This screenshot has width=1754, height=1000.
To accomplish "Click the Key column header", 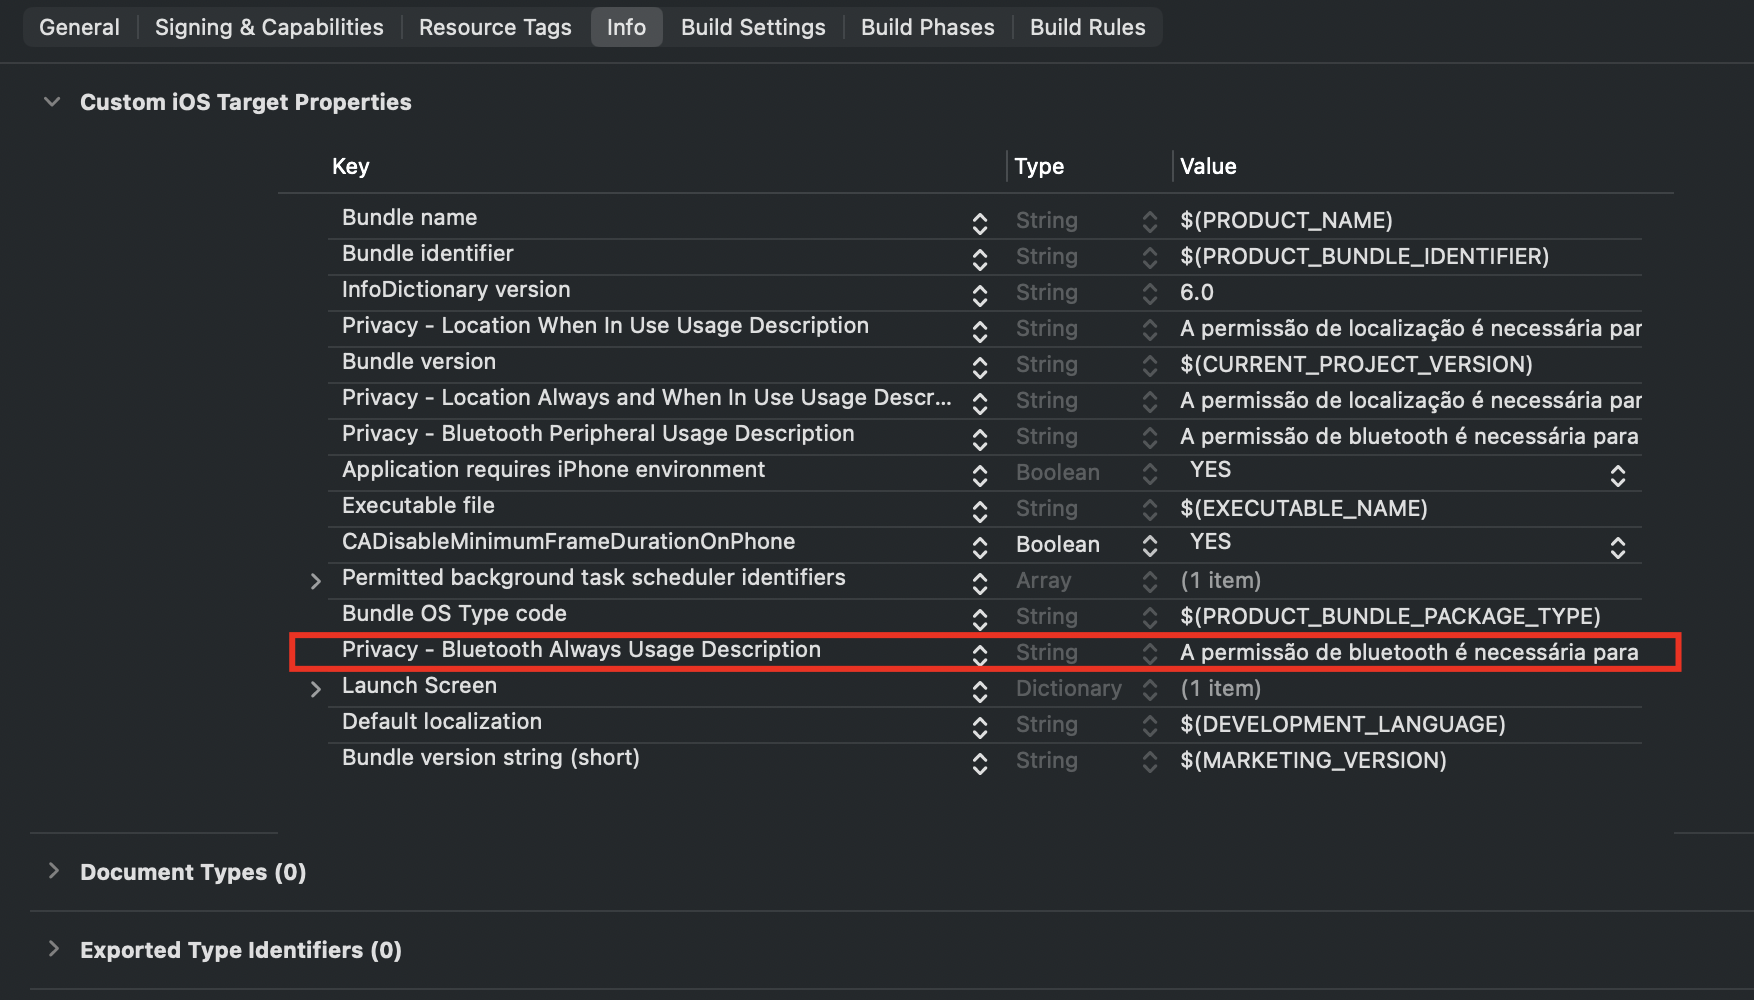I will pyautogui.click(x=350, y=166).
